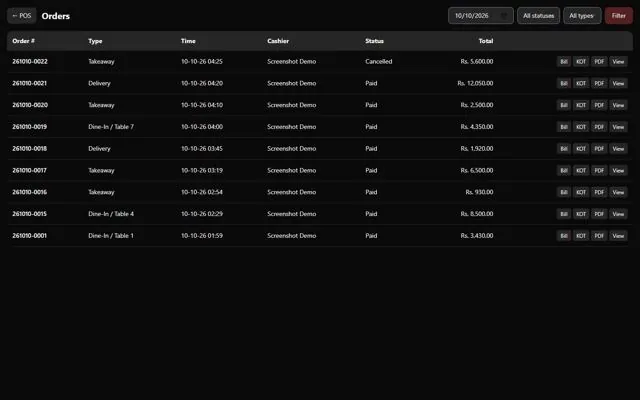Print KOT for order 261010-0016
The image size is (640, 400).
pyautogui.click(x=581, y=192)
